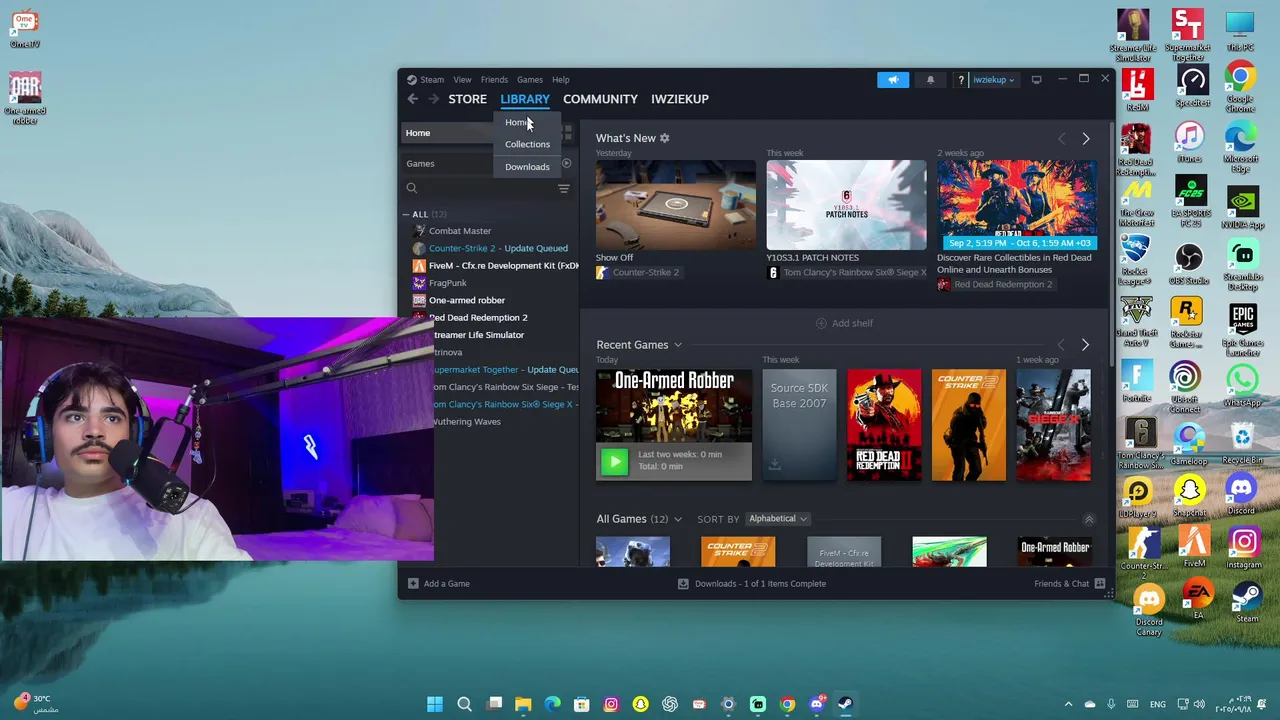Show next What's New items arrow
The image size is (1280, 720).
pos(1086,139)
